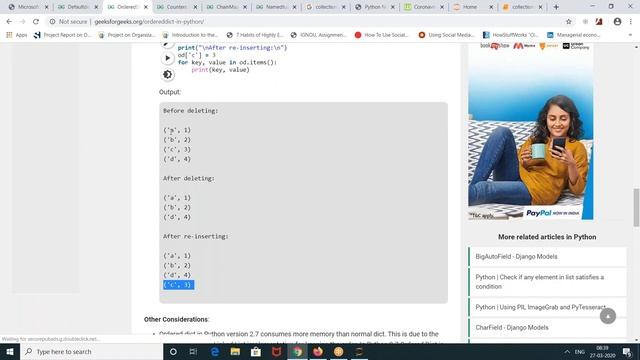Open the Introduction to the... bookmark

pos(190,35)
